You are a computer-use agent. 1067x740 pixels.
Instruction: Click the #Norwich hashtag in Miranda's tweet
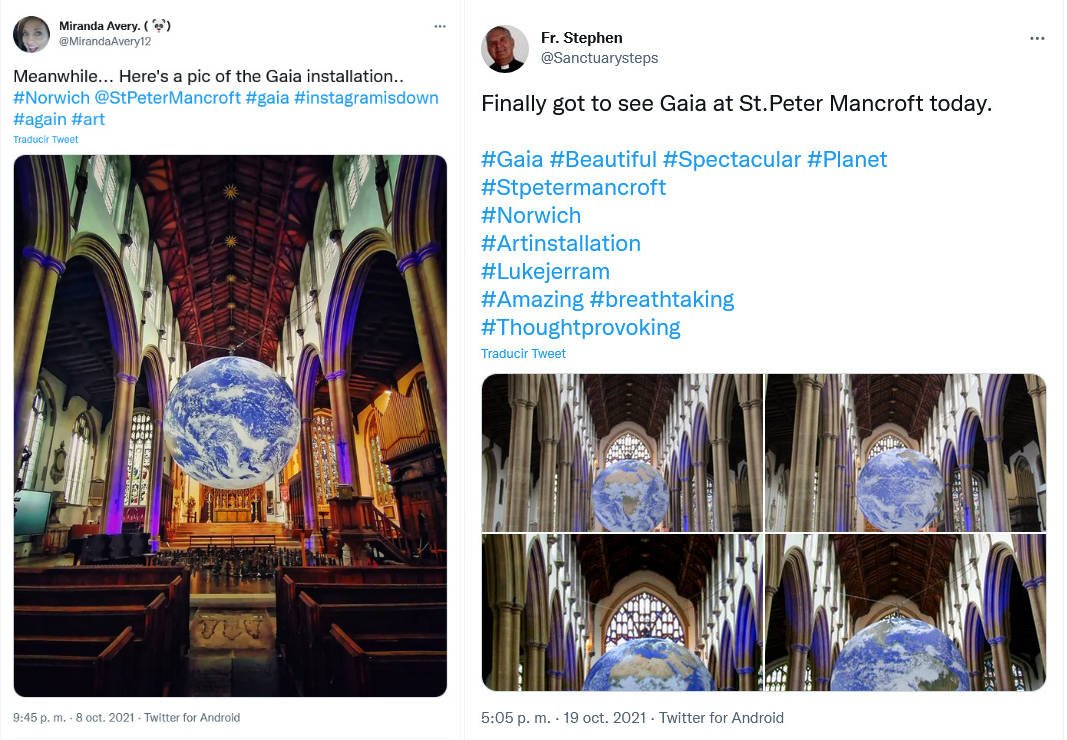pos(51,98)
